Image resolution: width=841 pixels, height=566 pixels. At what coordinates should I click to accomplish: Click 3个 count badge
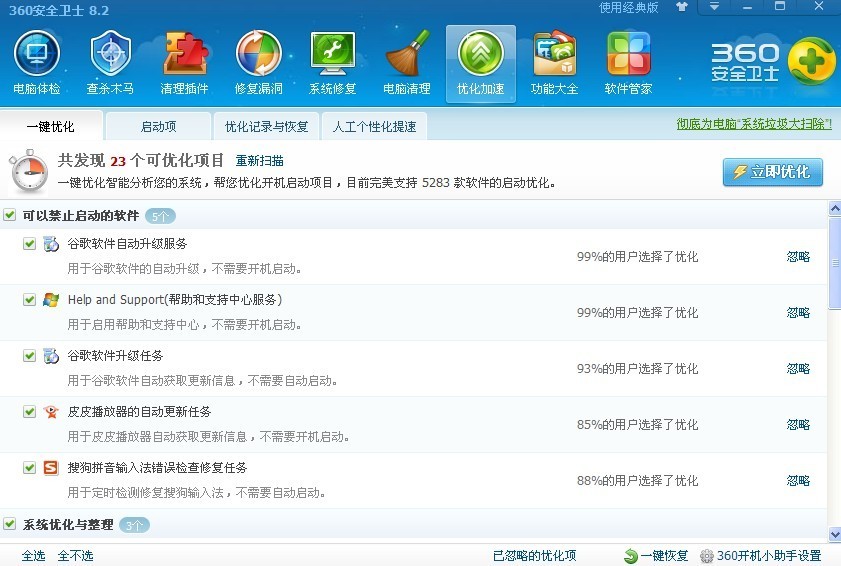tap(134, 525)
